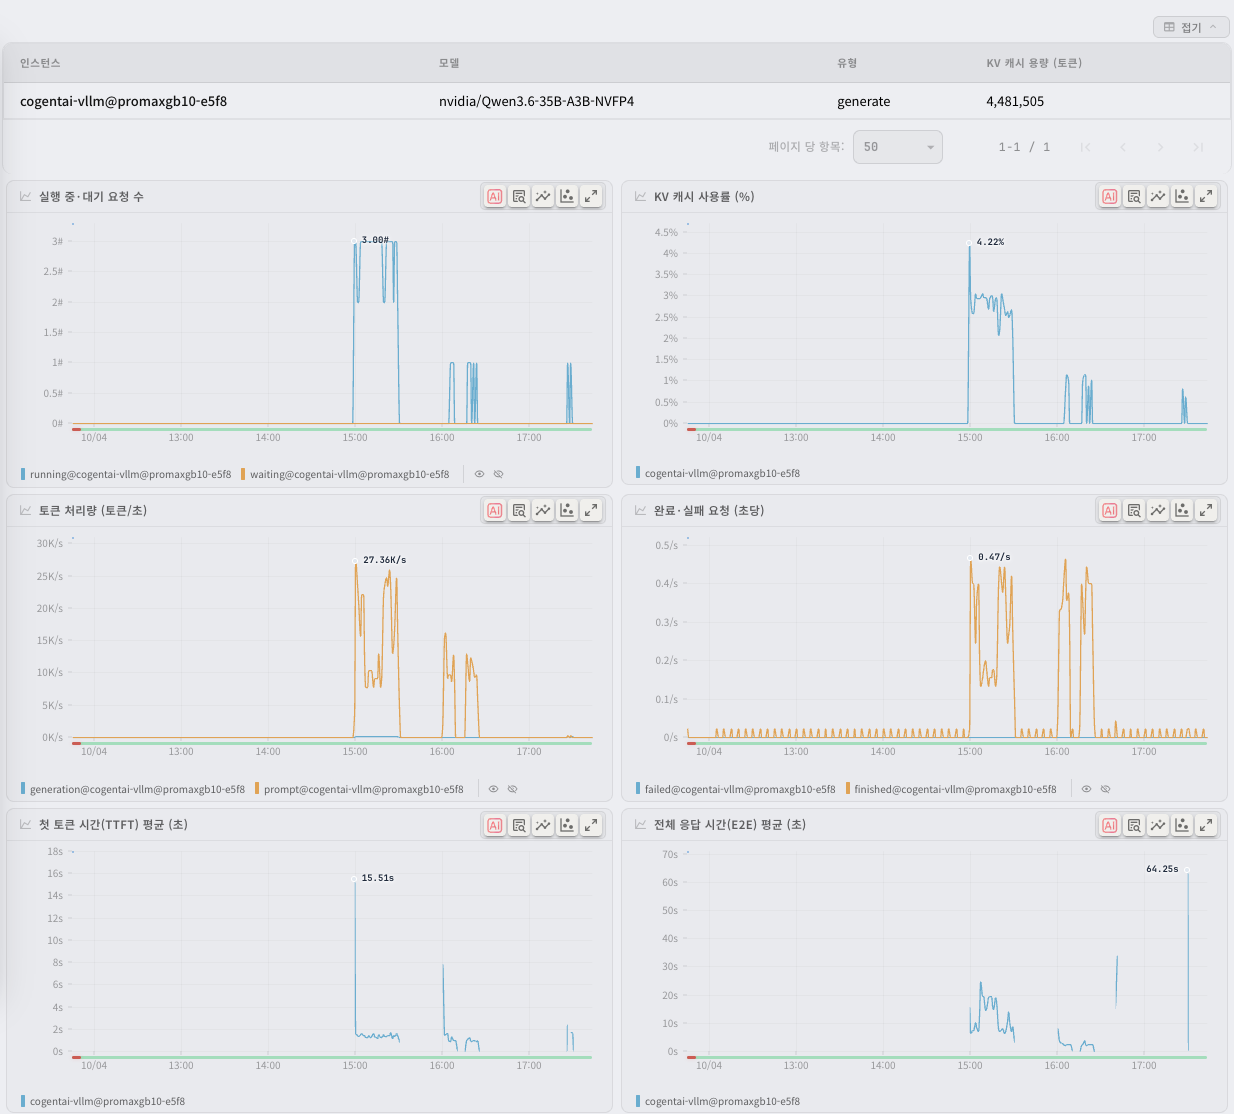Switch 첫 토큰 시간(TTFT) chart to scatter view
This screenshot has width=1234, height=1114.
coord(567,825)
